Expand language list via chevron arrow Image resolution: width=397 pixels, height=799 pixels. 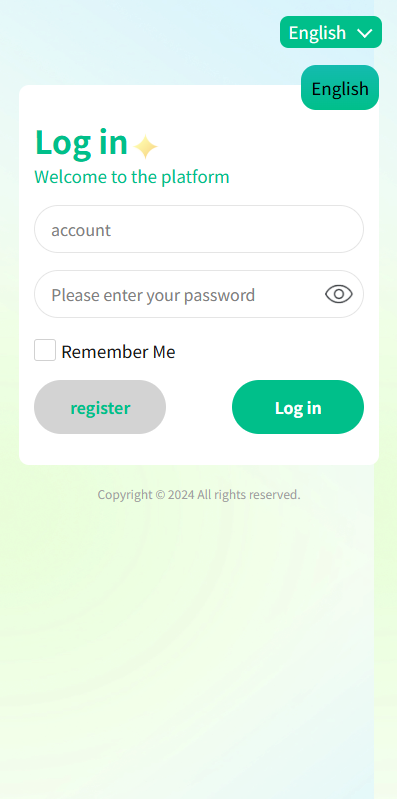pyautogui.click(x=365, y=33)
